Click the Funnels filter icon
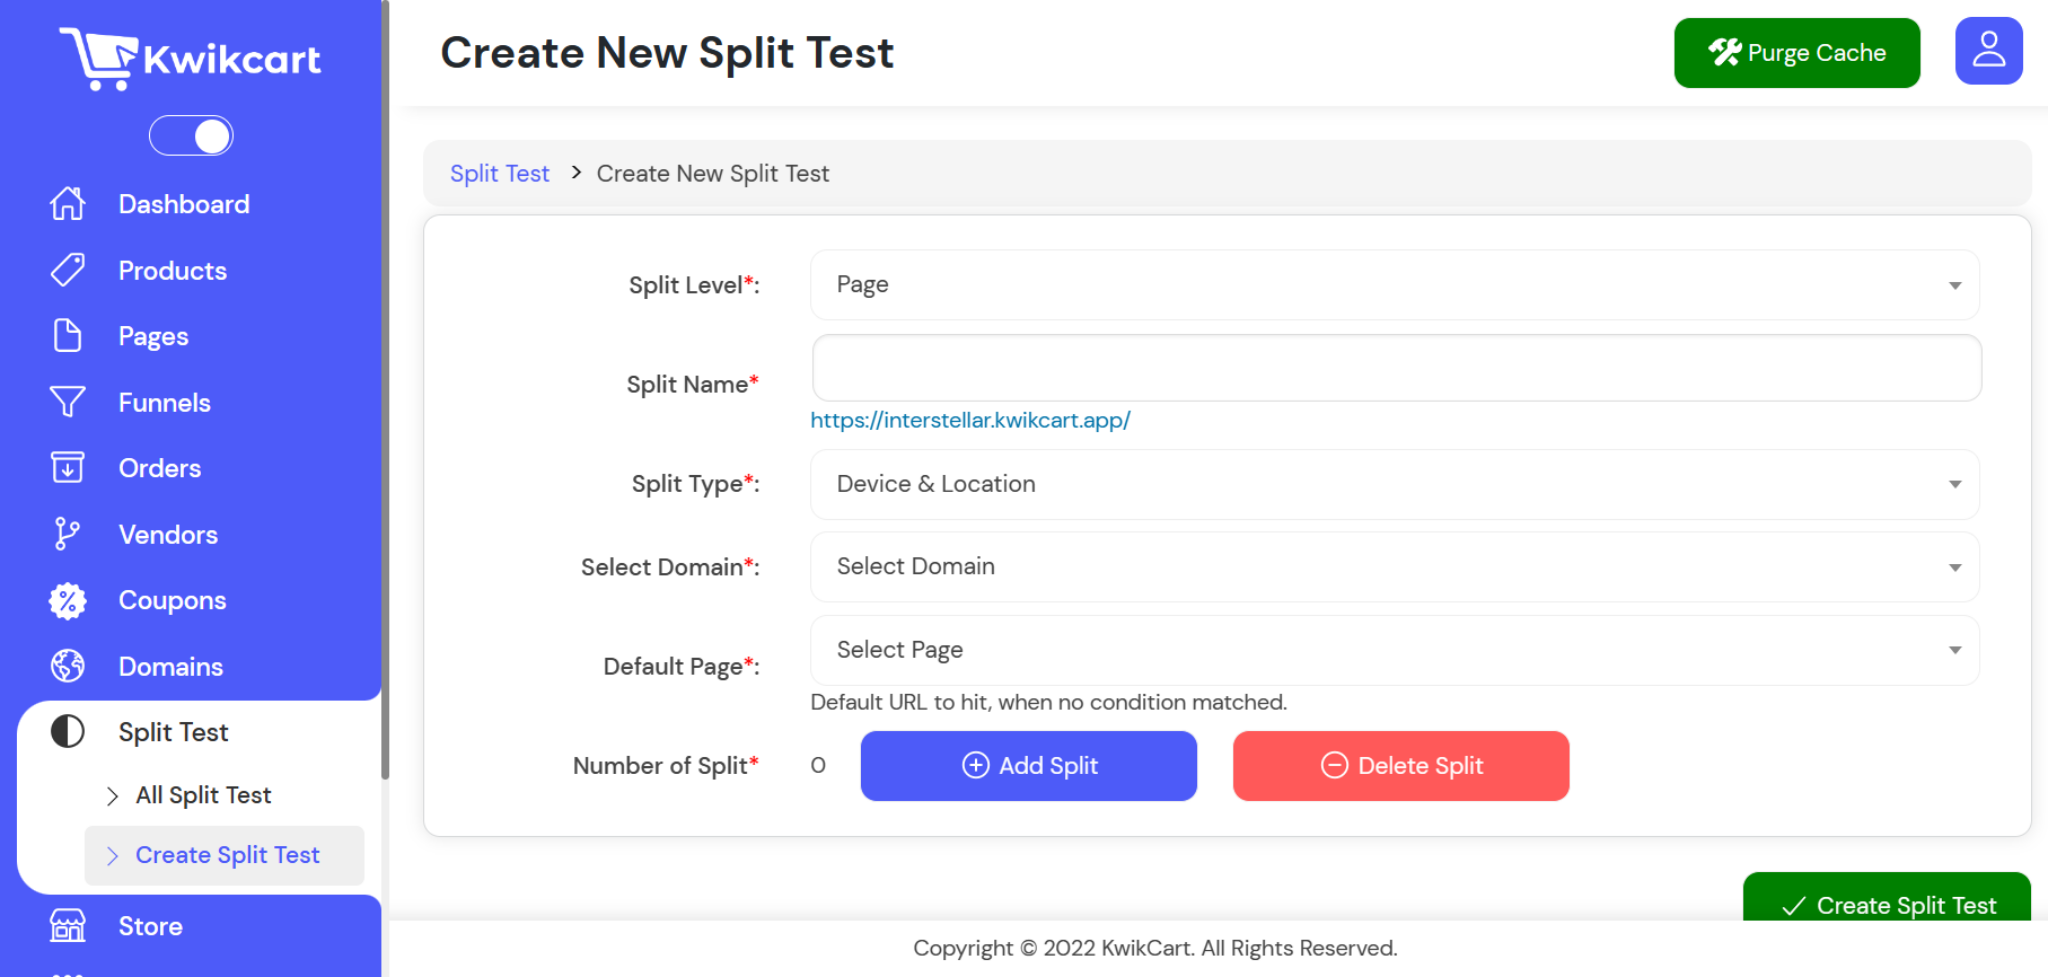Viewport: 2048px width, 977px height. click(x=67, y=402)
